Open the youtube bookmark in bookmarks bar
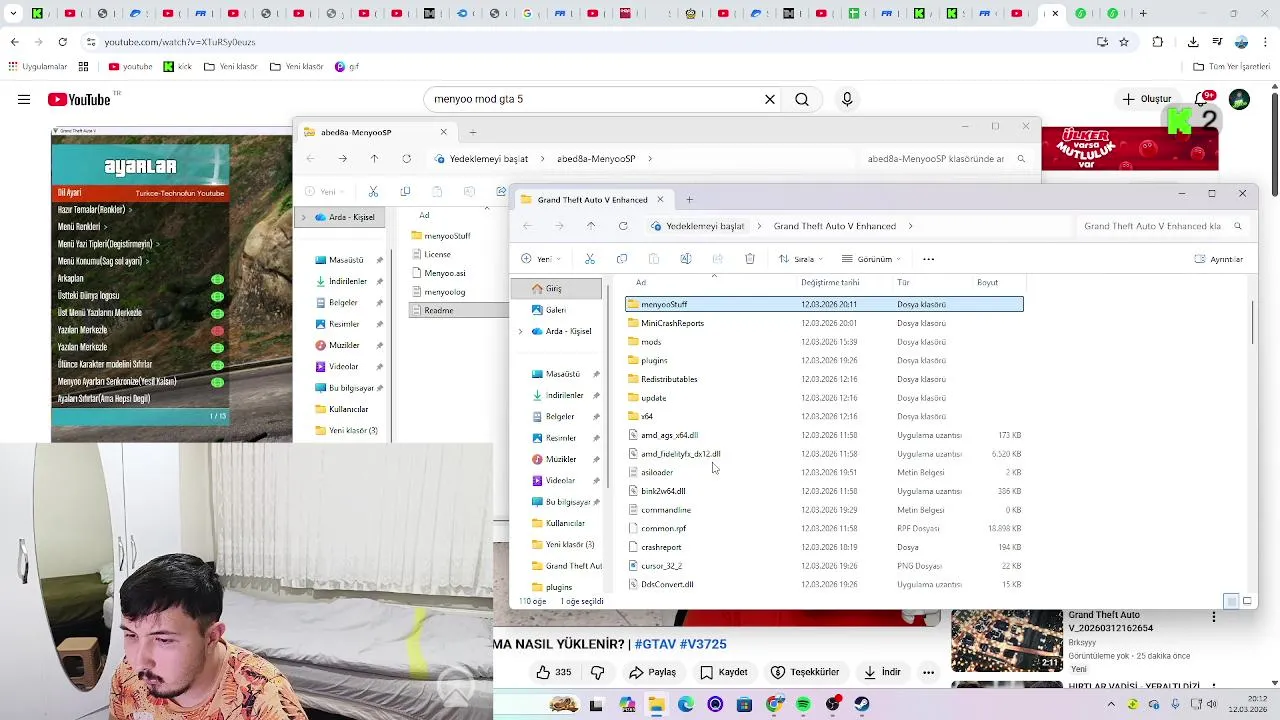1280x720 pixels. point(130,67)
